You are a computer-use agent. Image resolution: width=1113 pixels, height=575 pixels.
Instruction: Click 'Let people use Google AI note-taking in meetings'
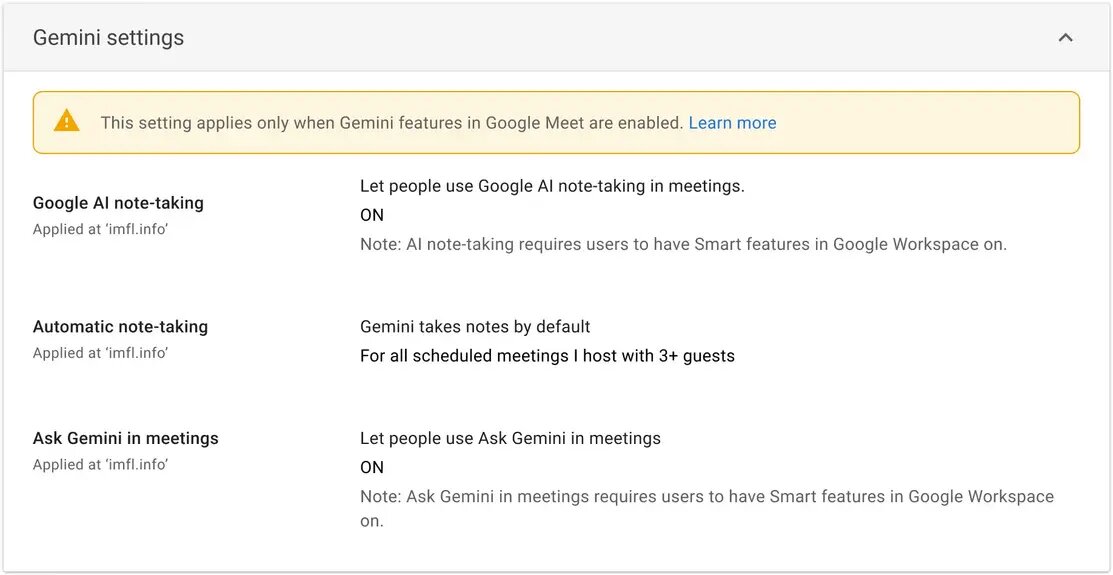[x=552, y=186]
